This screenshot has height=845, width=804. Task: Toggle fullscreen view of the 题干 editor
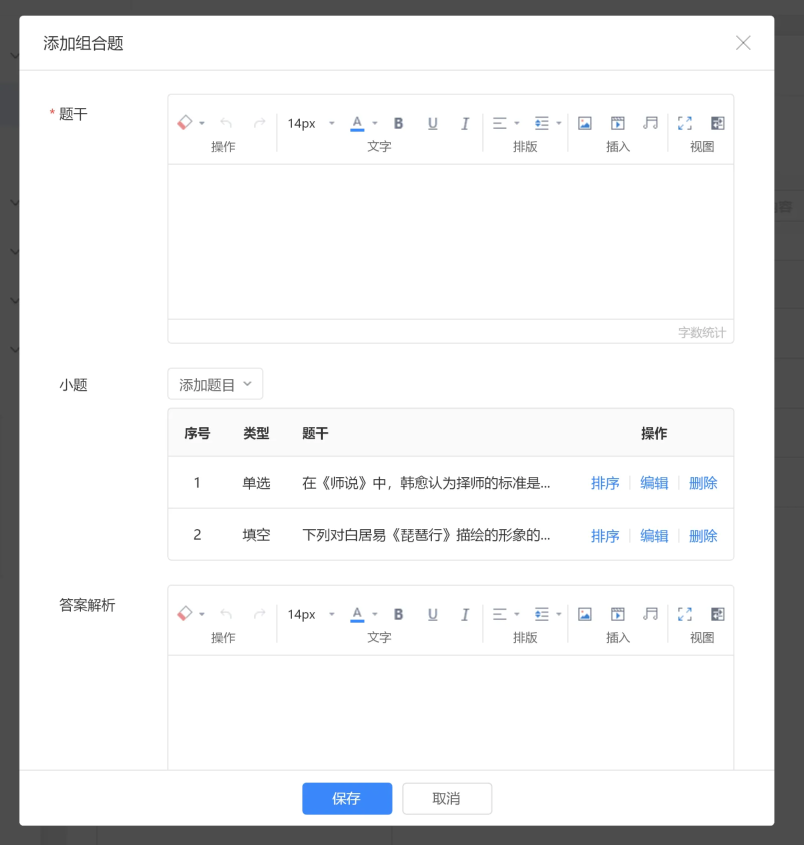coord(684,122)
